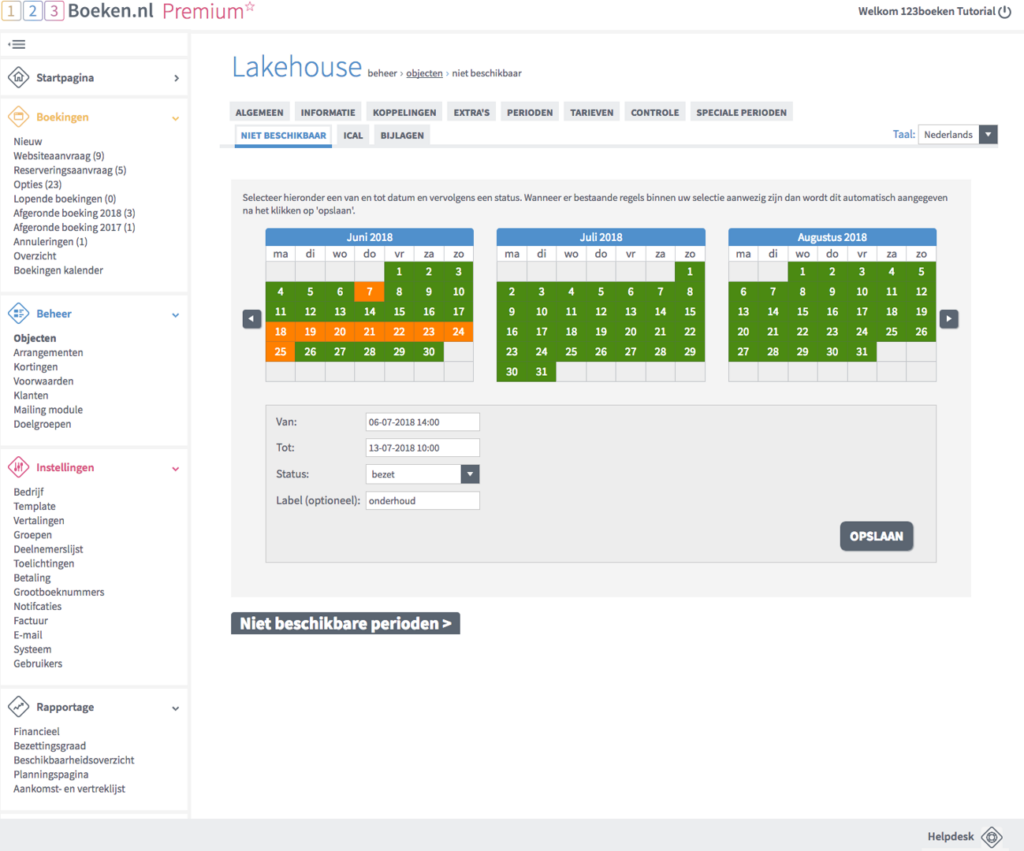Screen dimensions: 1024x851
Task: Open the Status dropdown showing bezet
Action: (x=423, y=474)
